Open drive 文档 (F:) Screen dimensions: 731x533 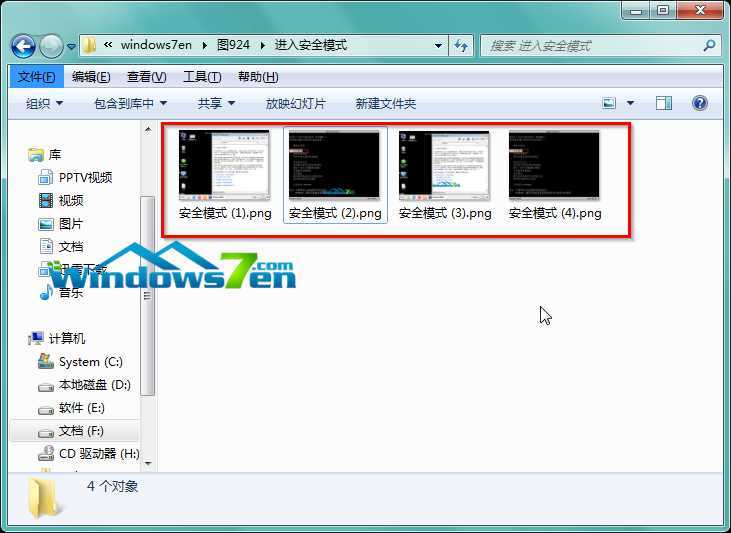pos(81,430)
